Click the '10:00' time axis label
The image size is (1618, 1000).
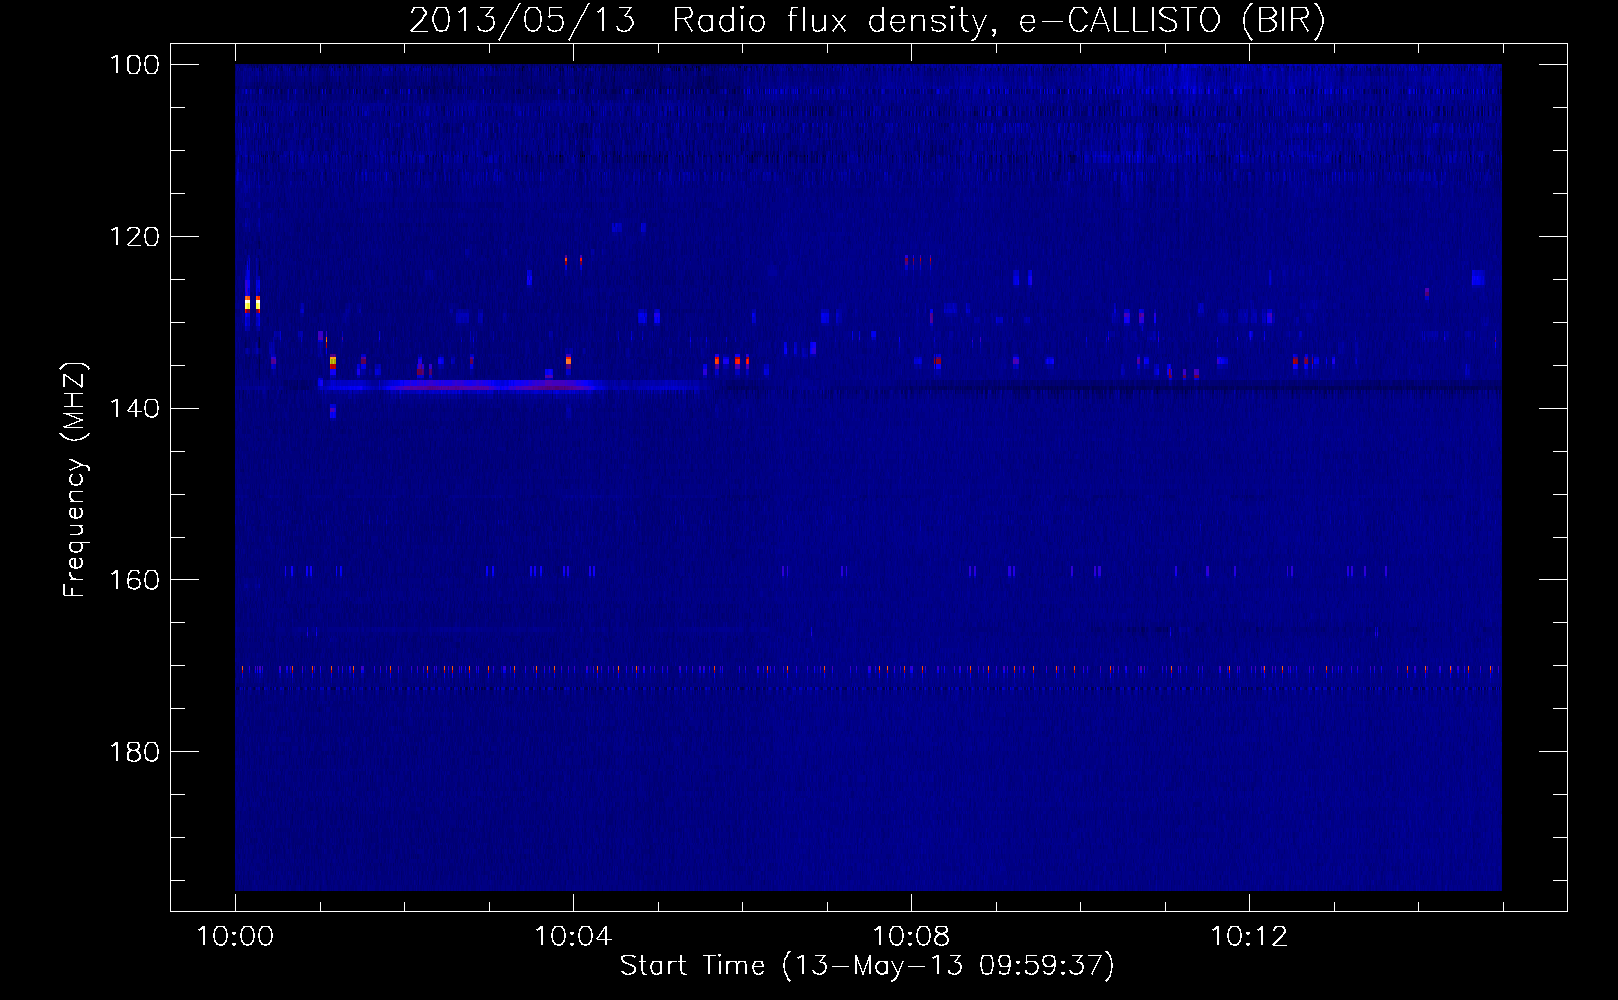235,937
